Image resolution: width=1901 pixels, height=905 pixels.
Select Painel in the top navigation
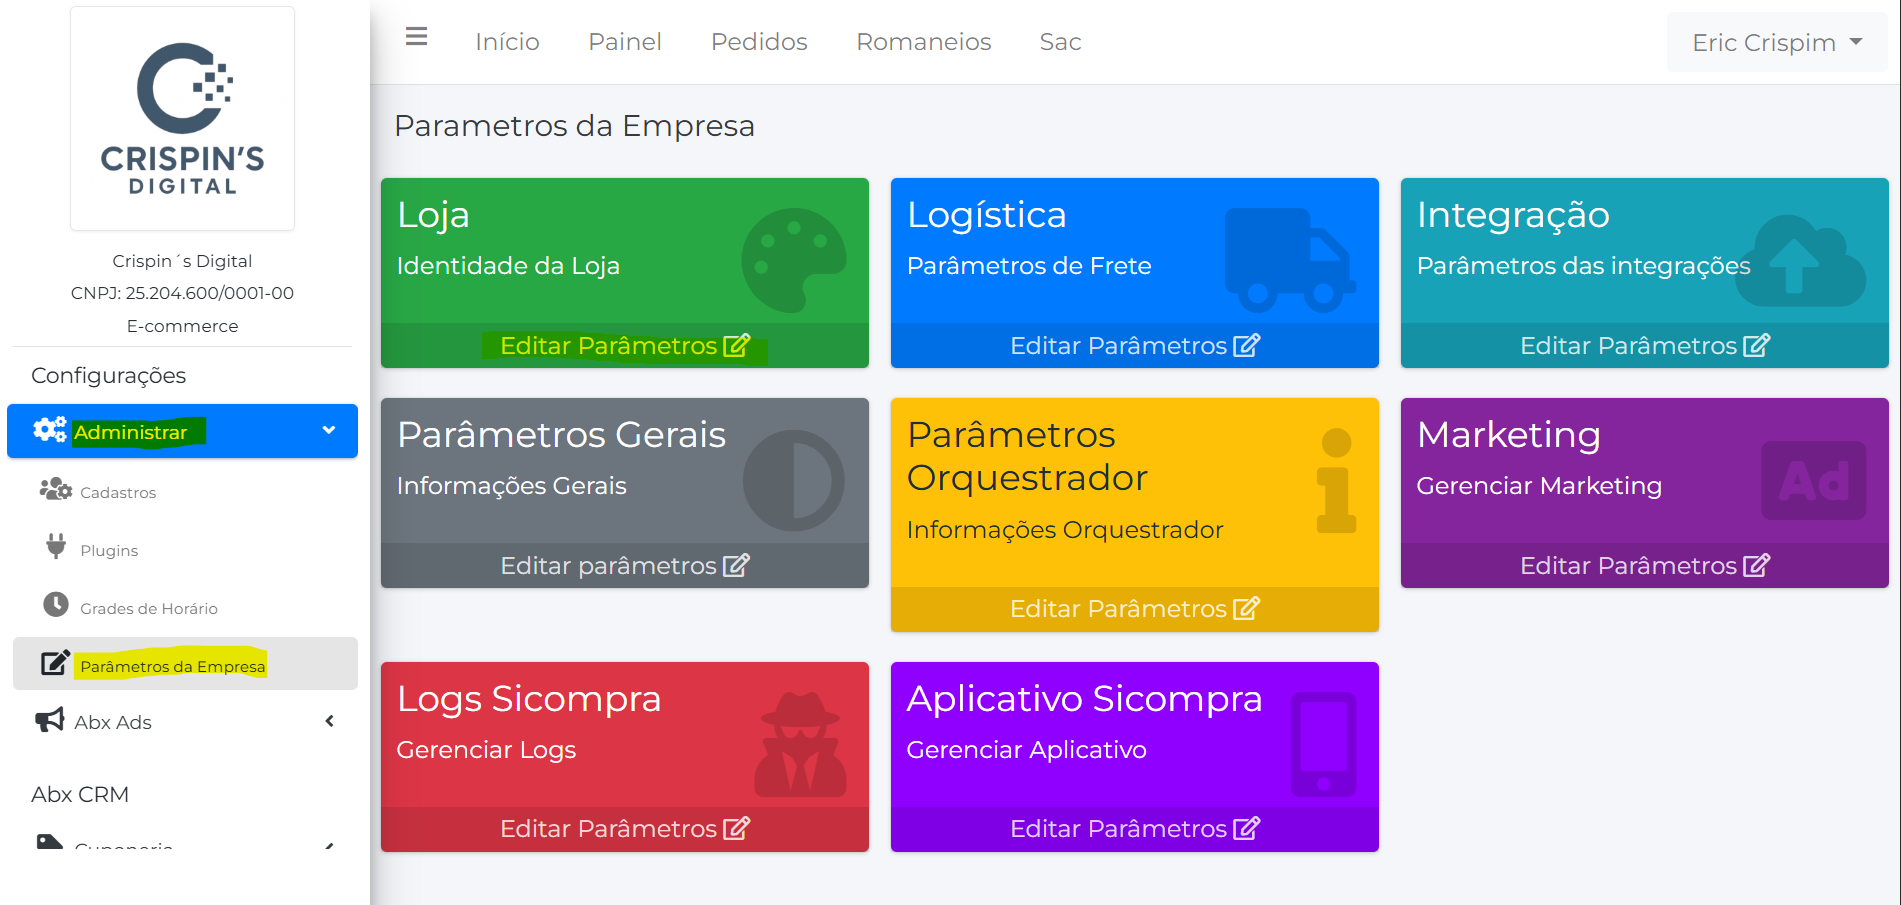point(624,42)
